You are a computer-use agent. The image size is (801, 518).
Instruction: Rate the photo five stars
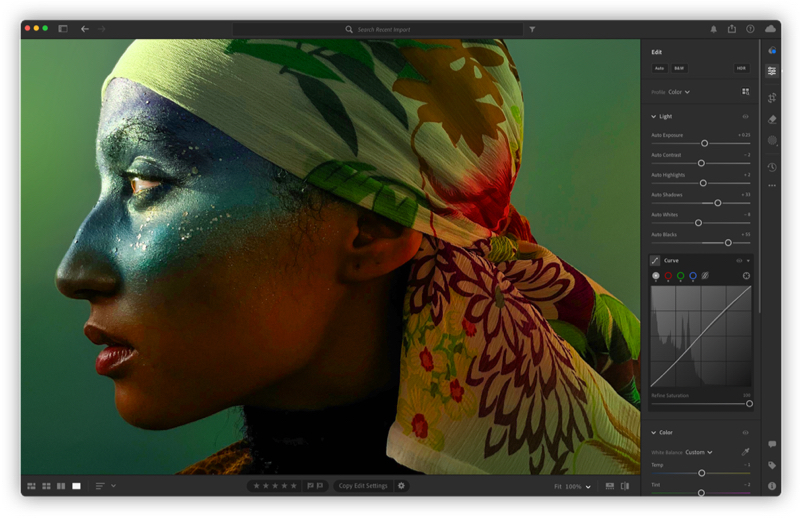(x=294, y=486)
